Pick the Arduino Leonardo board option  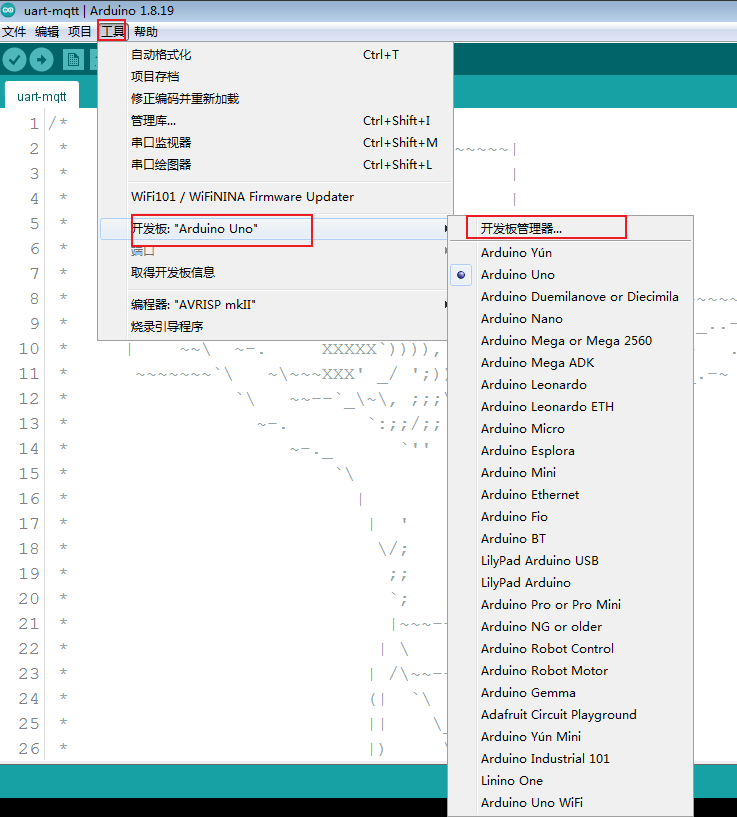[533, 385]
